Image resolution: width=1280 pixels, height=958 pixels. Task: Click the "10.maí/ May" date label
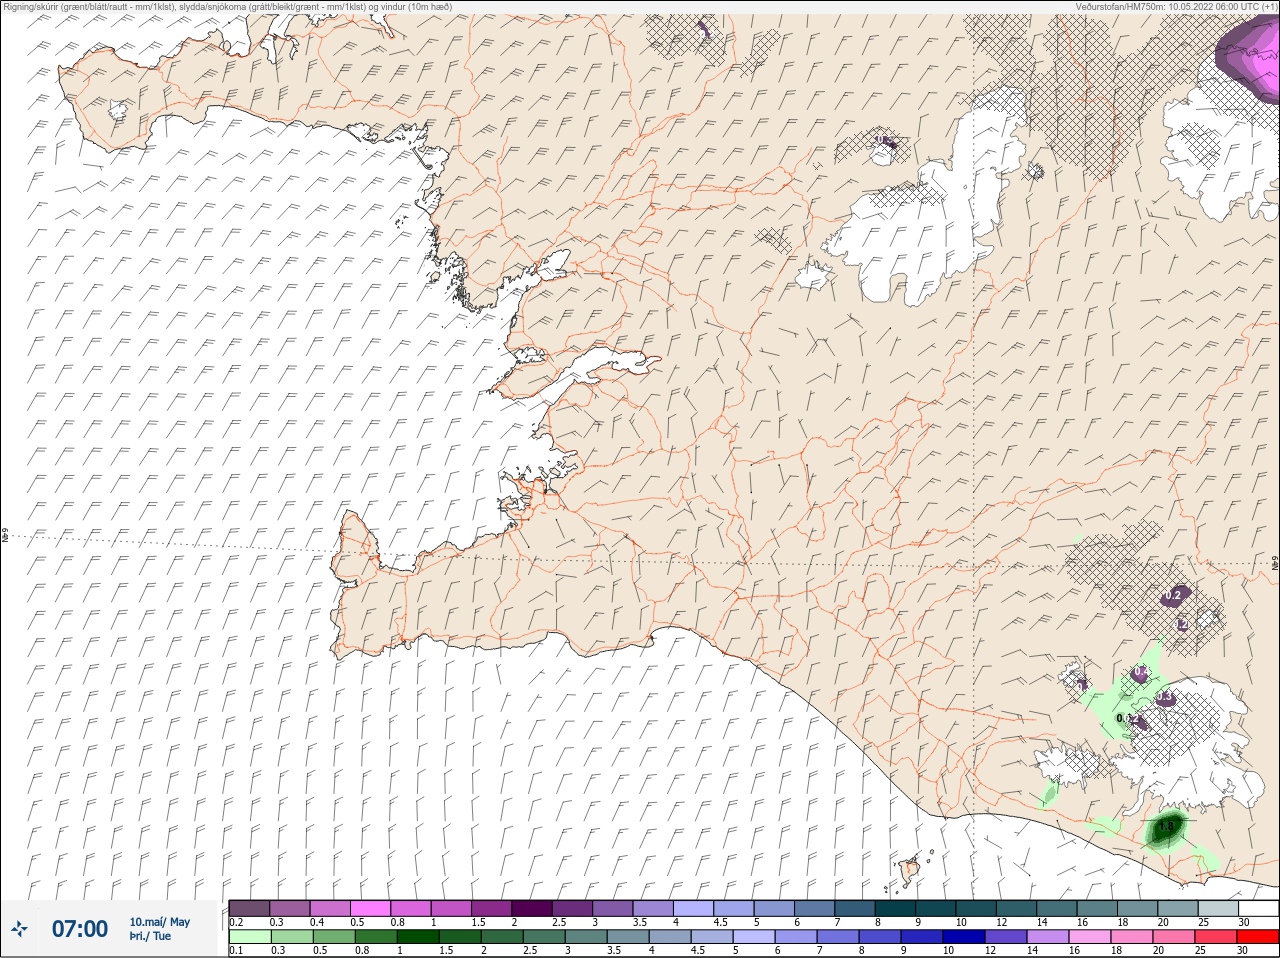pos(159,922)
